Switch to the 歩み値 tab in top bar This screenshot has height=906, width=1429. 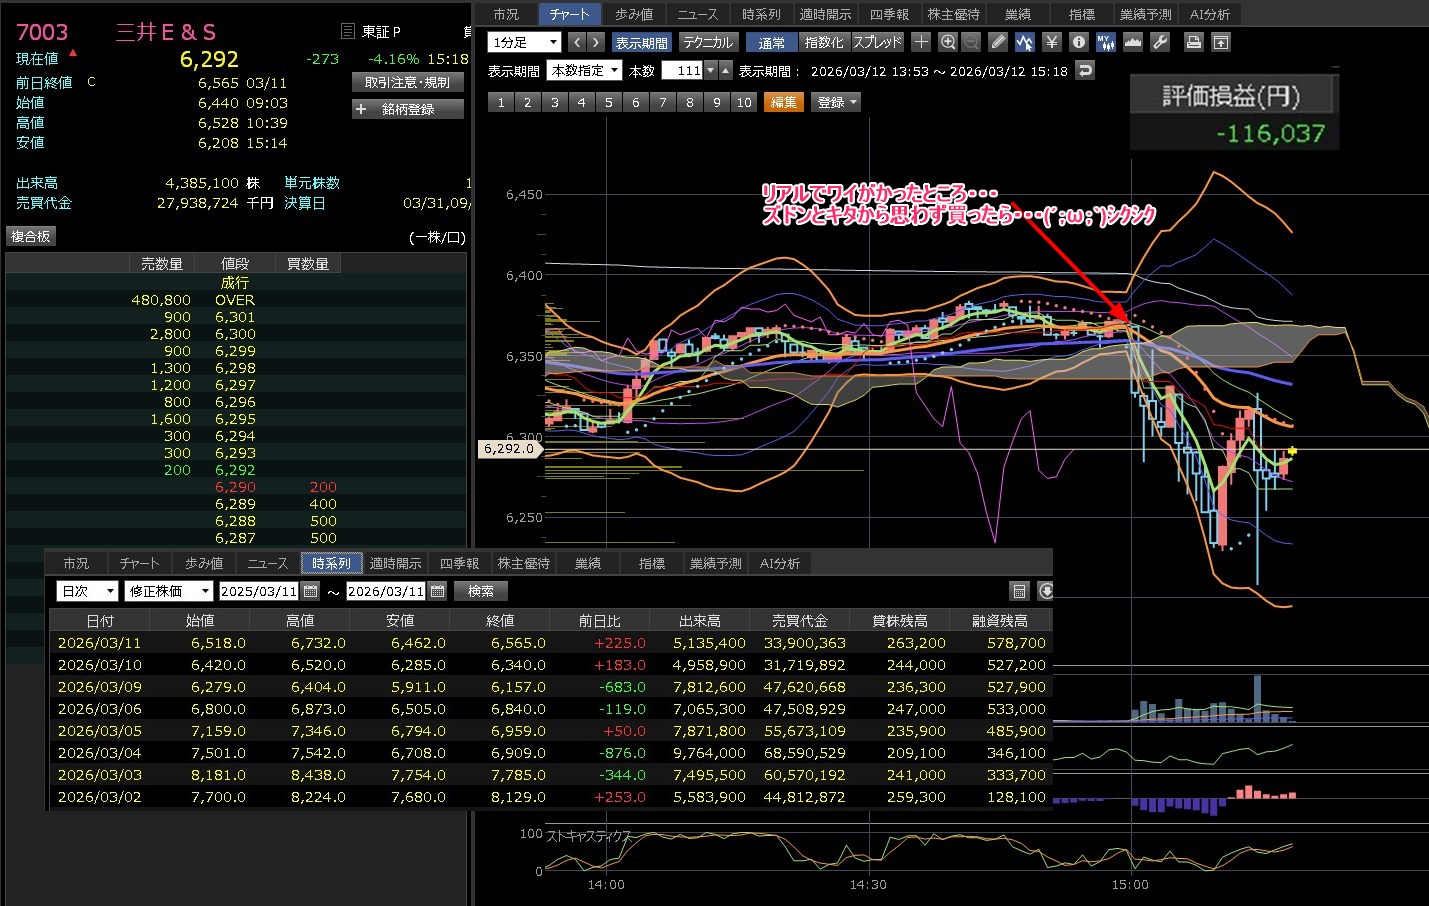[x=634, y=14]
